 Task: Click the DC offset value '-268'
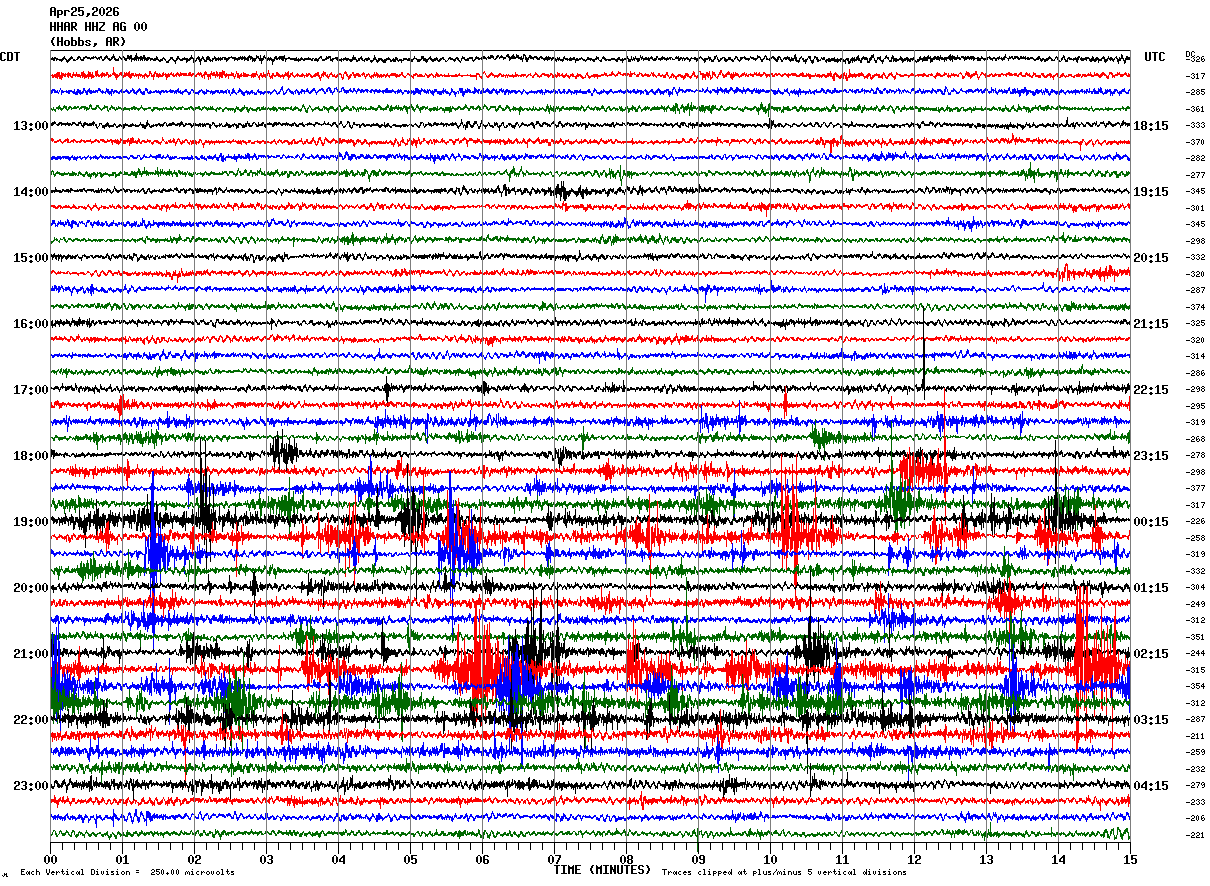tap(1195, 439)
